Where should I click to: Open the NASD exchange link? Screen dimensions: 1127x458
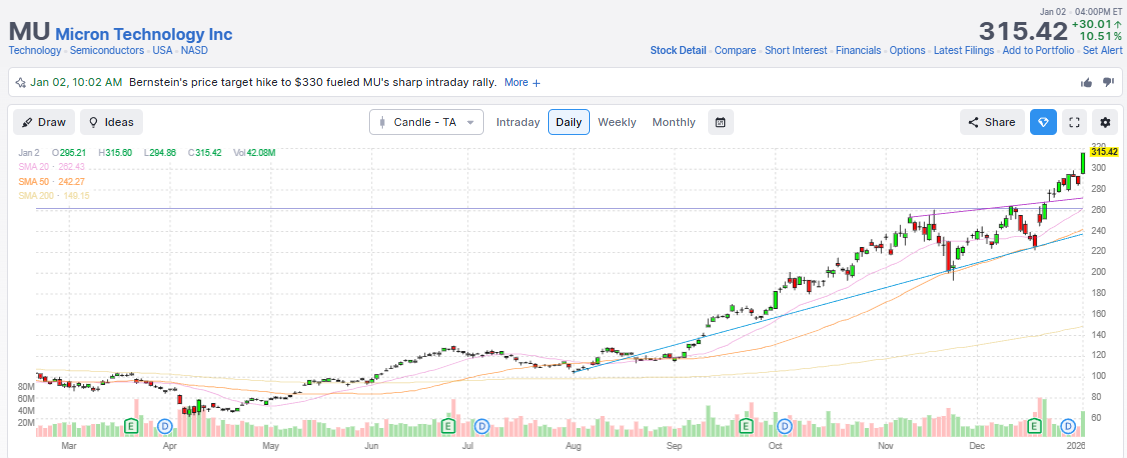[x=194, y=50]
